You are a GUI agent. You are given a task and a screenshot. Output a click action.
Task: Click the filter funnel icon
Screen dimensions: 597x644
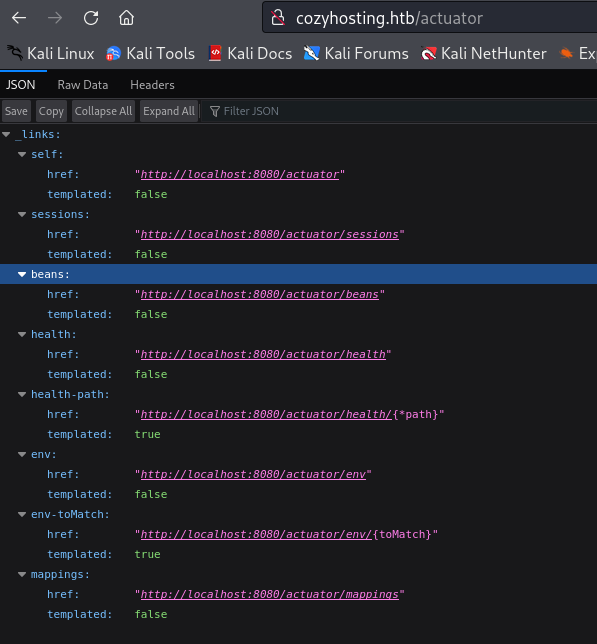pos(214,111)
